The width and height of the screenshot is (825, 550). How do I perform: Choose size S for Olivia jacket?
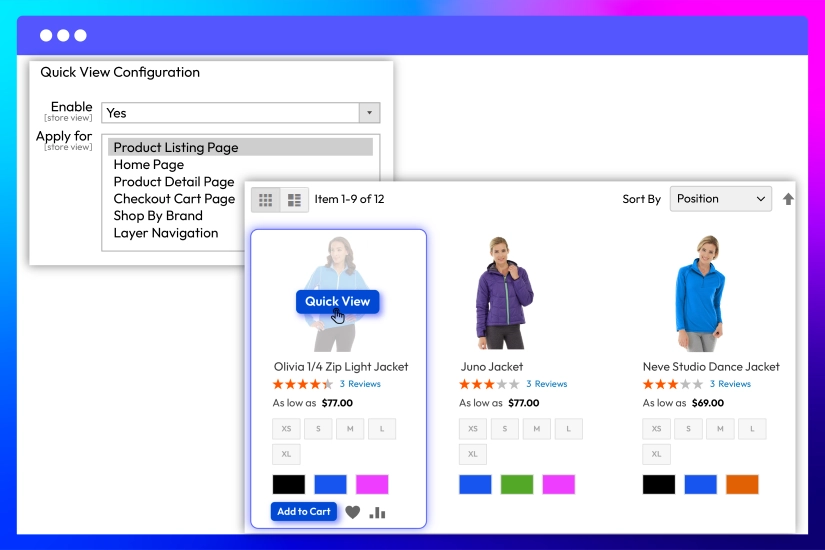[x=318, y=429]
